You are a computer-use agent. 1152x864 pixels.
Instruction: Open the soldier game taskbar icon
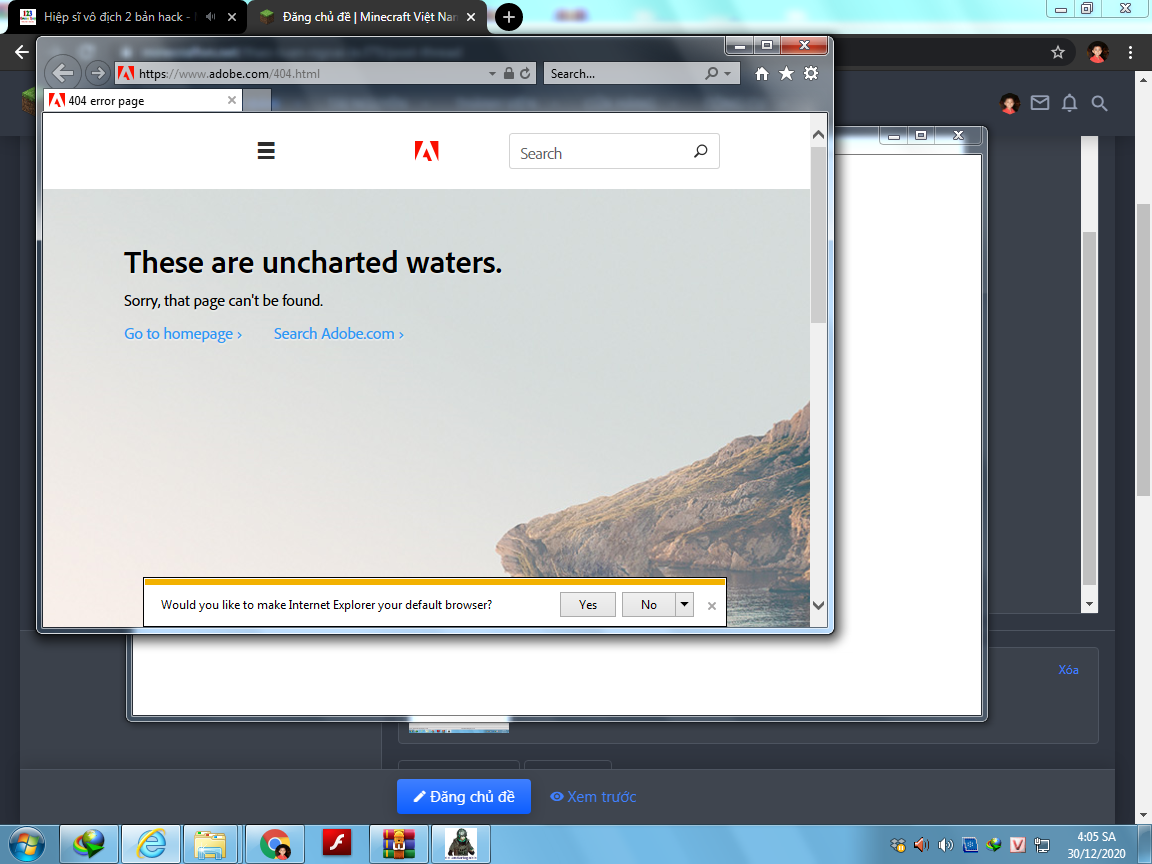point(461,844)
